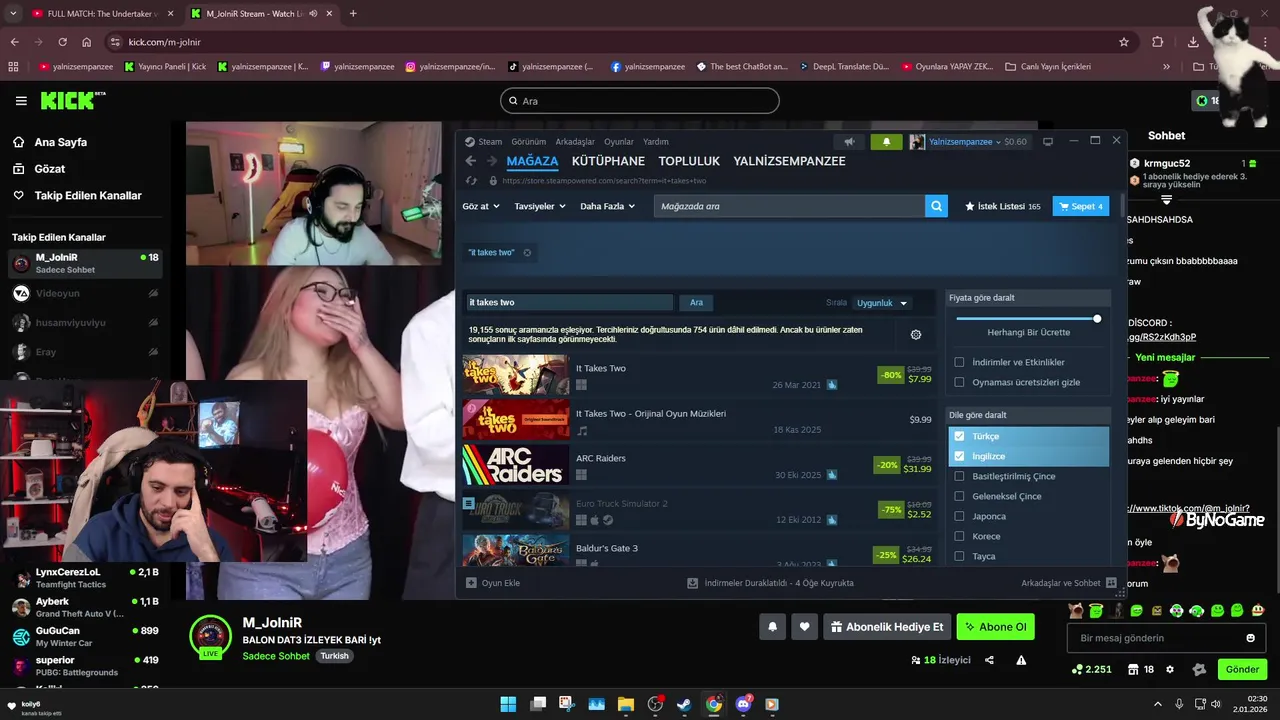Open the Görünüm menu in Steam
The height and width of the screenshot is (720, 1280).
pos(529,142)
